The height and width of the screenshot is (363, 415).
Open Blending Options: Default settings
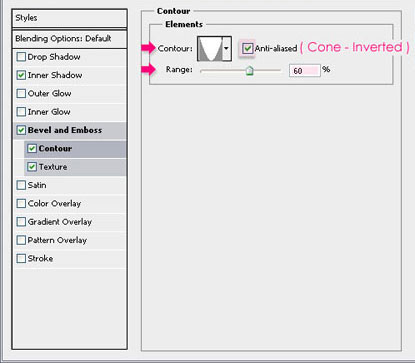click(x=69, y=39)
